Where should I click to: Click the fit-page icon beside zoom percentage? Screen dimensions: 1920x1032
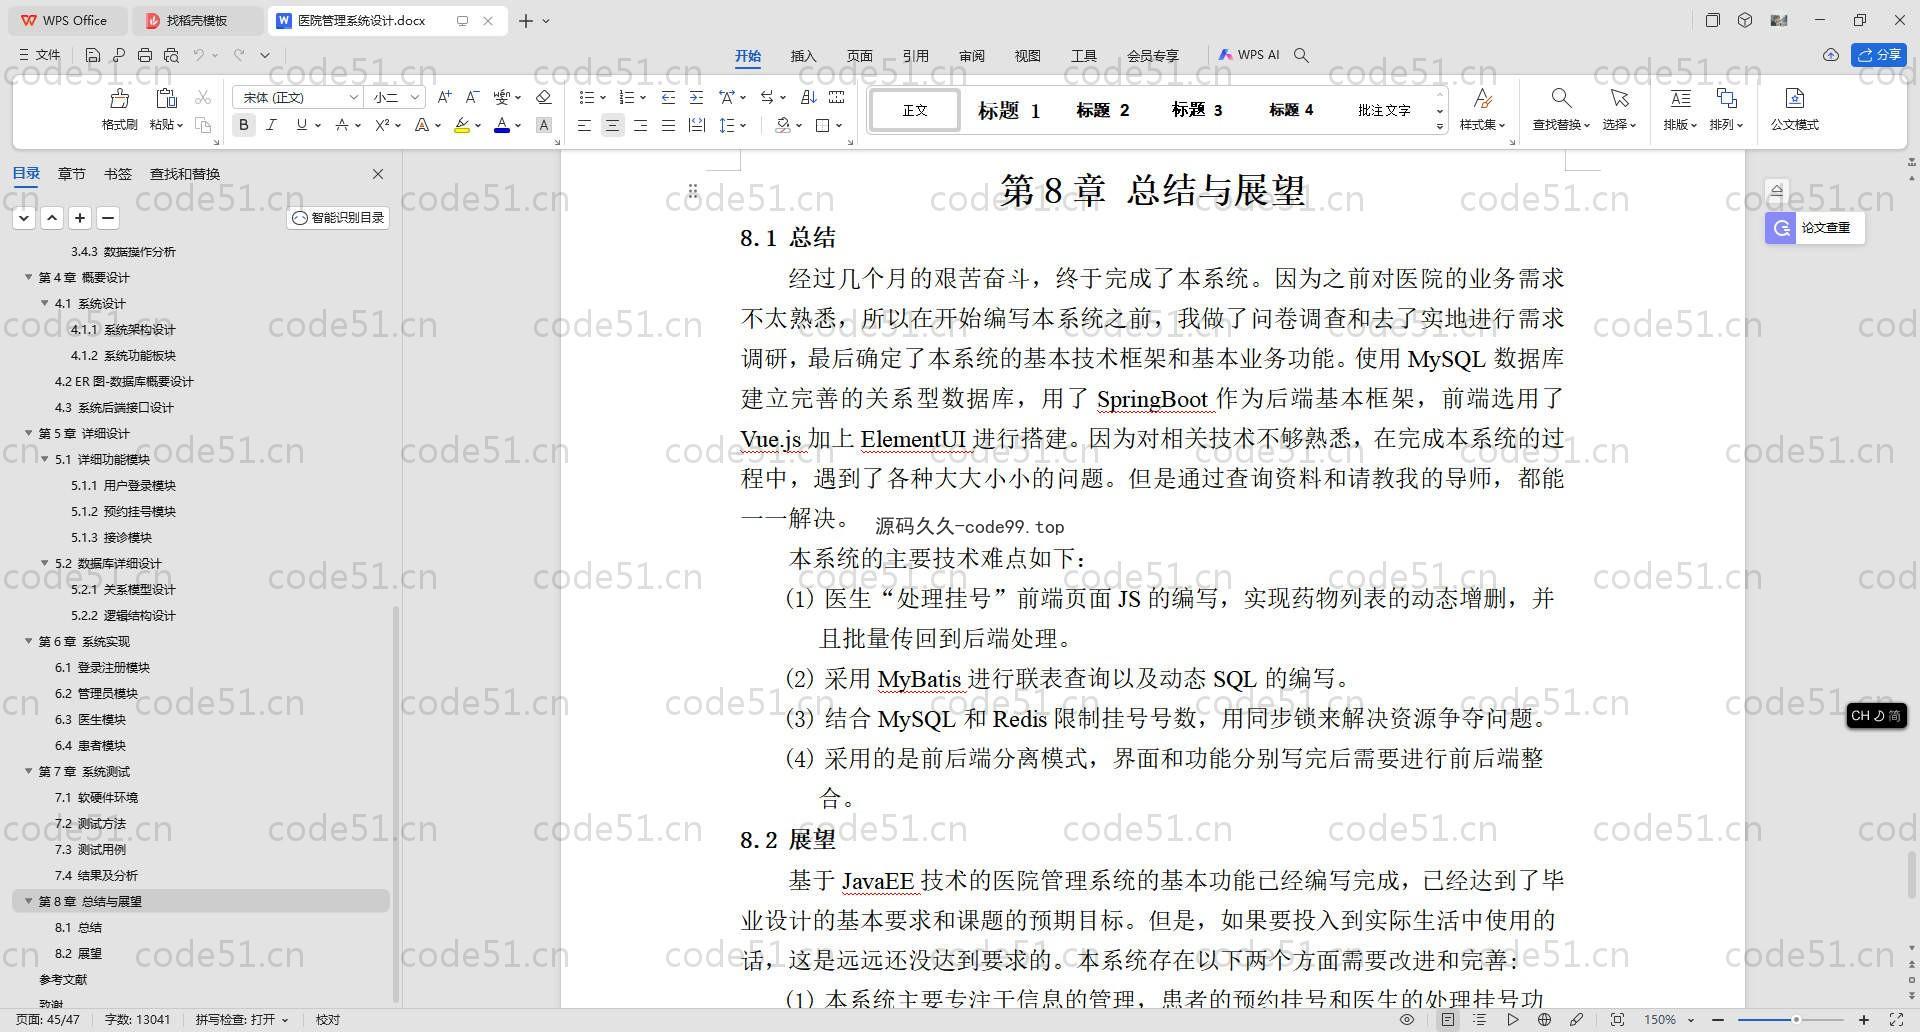pos(1617,1020)
